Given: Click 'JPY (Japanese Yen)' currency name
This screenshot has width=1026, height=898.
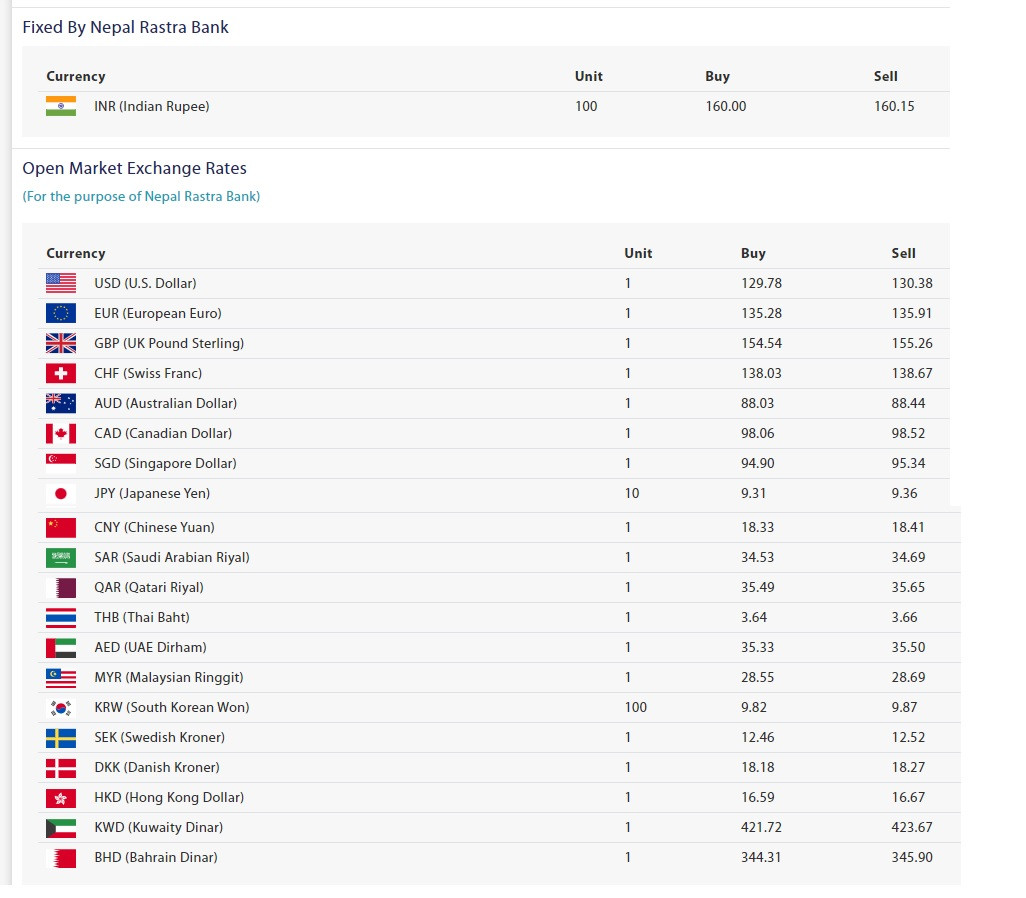Looking at the screenshot, I should click(x=152, y=494).
